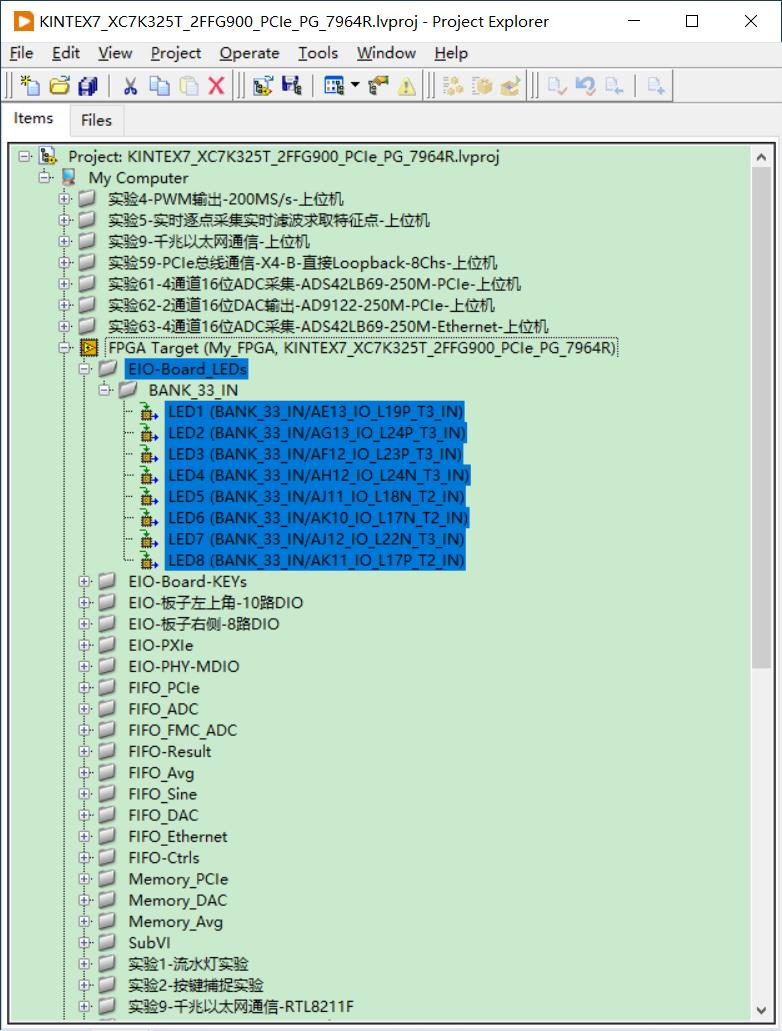This screenshot has width=782, height=1031.
Task: Click the Filter View toolbar icon
Action: (x=334, y=85)
